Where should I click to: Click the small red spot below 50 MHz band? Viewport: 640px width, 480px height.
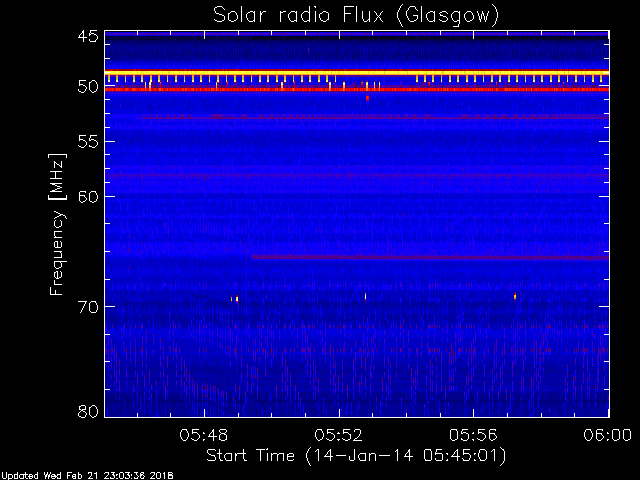pyautogui.click(x=367, y=98)
